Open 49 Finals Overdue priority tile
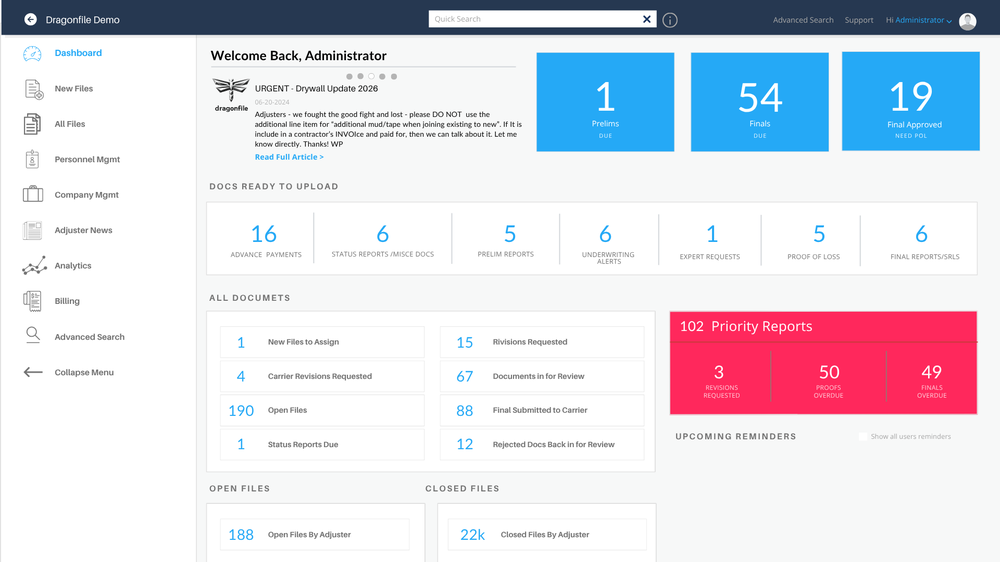The image size is (1000, 562). (x=932, y=380)
